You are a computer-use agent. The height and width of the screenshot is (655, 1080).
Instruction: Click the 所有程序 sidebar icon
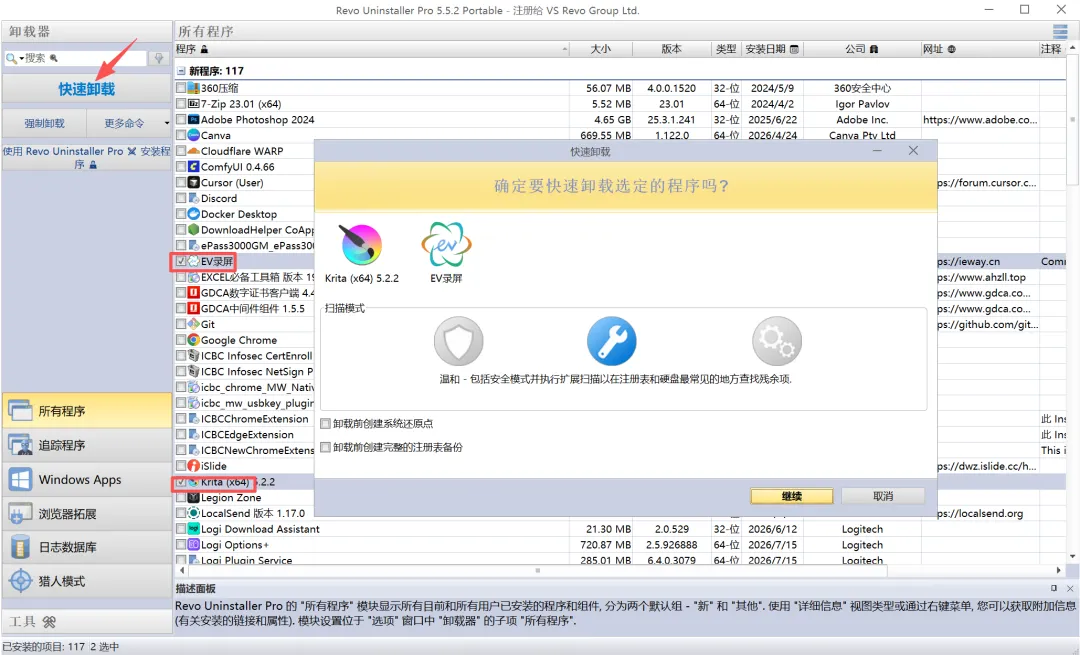pyautogui.click(x=20, y=410)
